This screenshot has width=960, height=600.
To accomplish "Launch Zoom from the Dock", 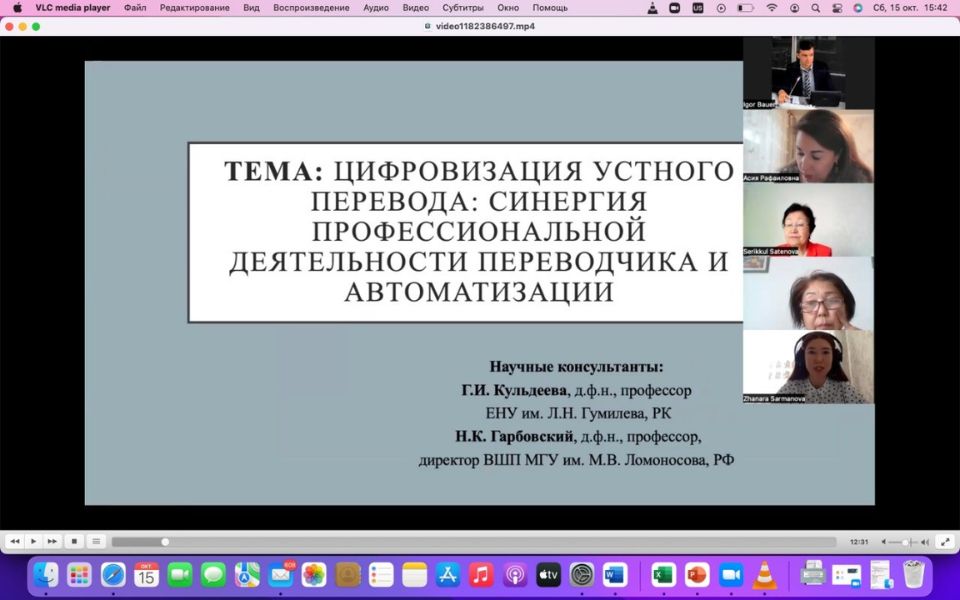I will tap(731, 575).
